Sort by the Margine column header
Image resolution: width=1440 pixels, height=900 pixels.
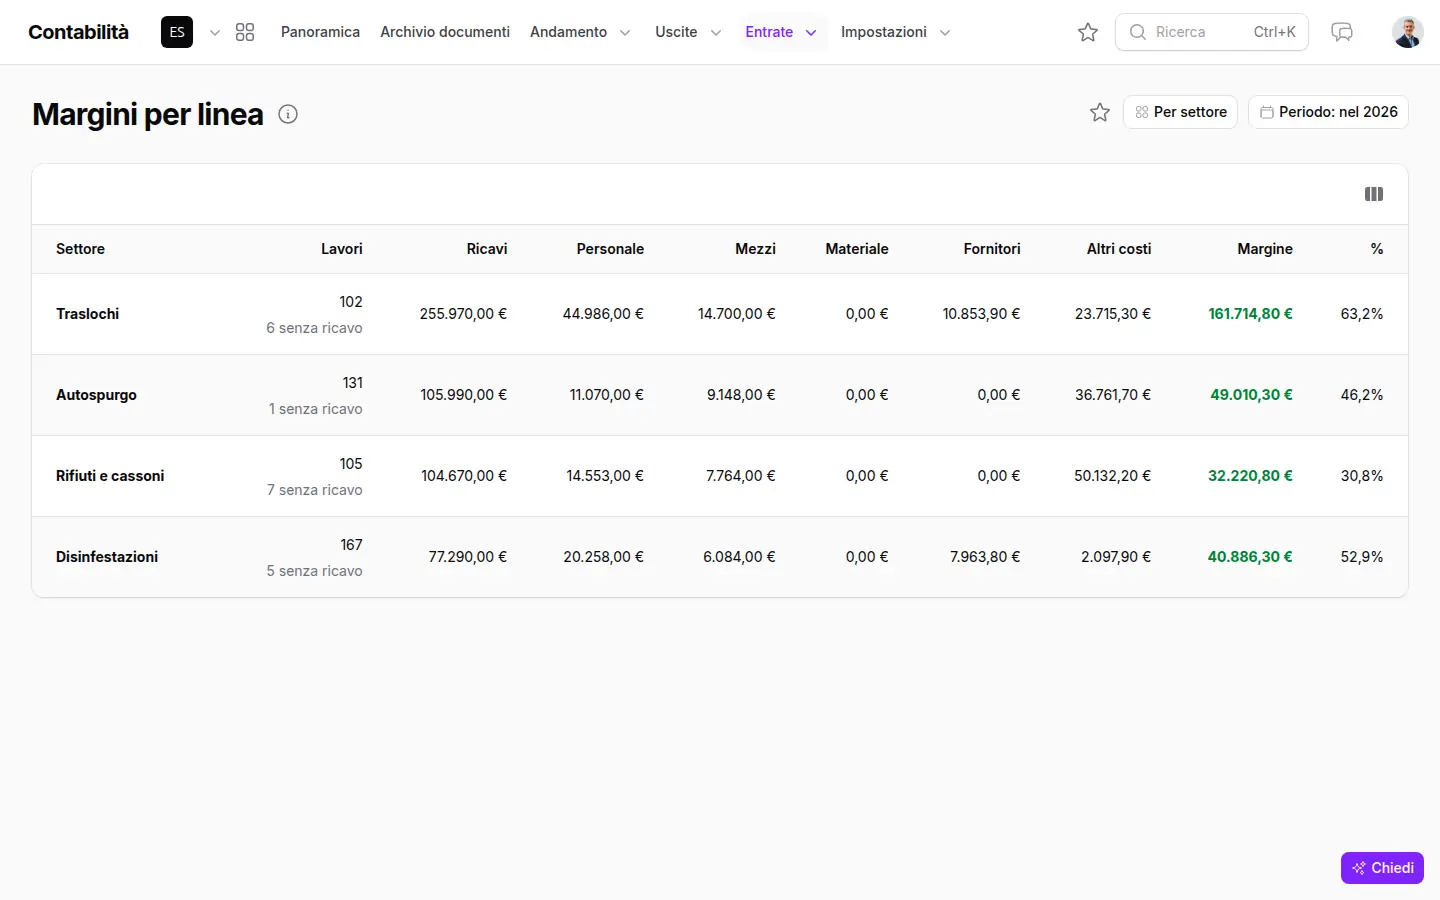click(1265, 249)
